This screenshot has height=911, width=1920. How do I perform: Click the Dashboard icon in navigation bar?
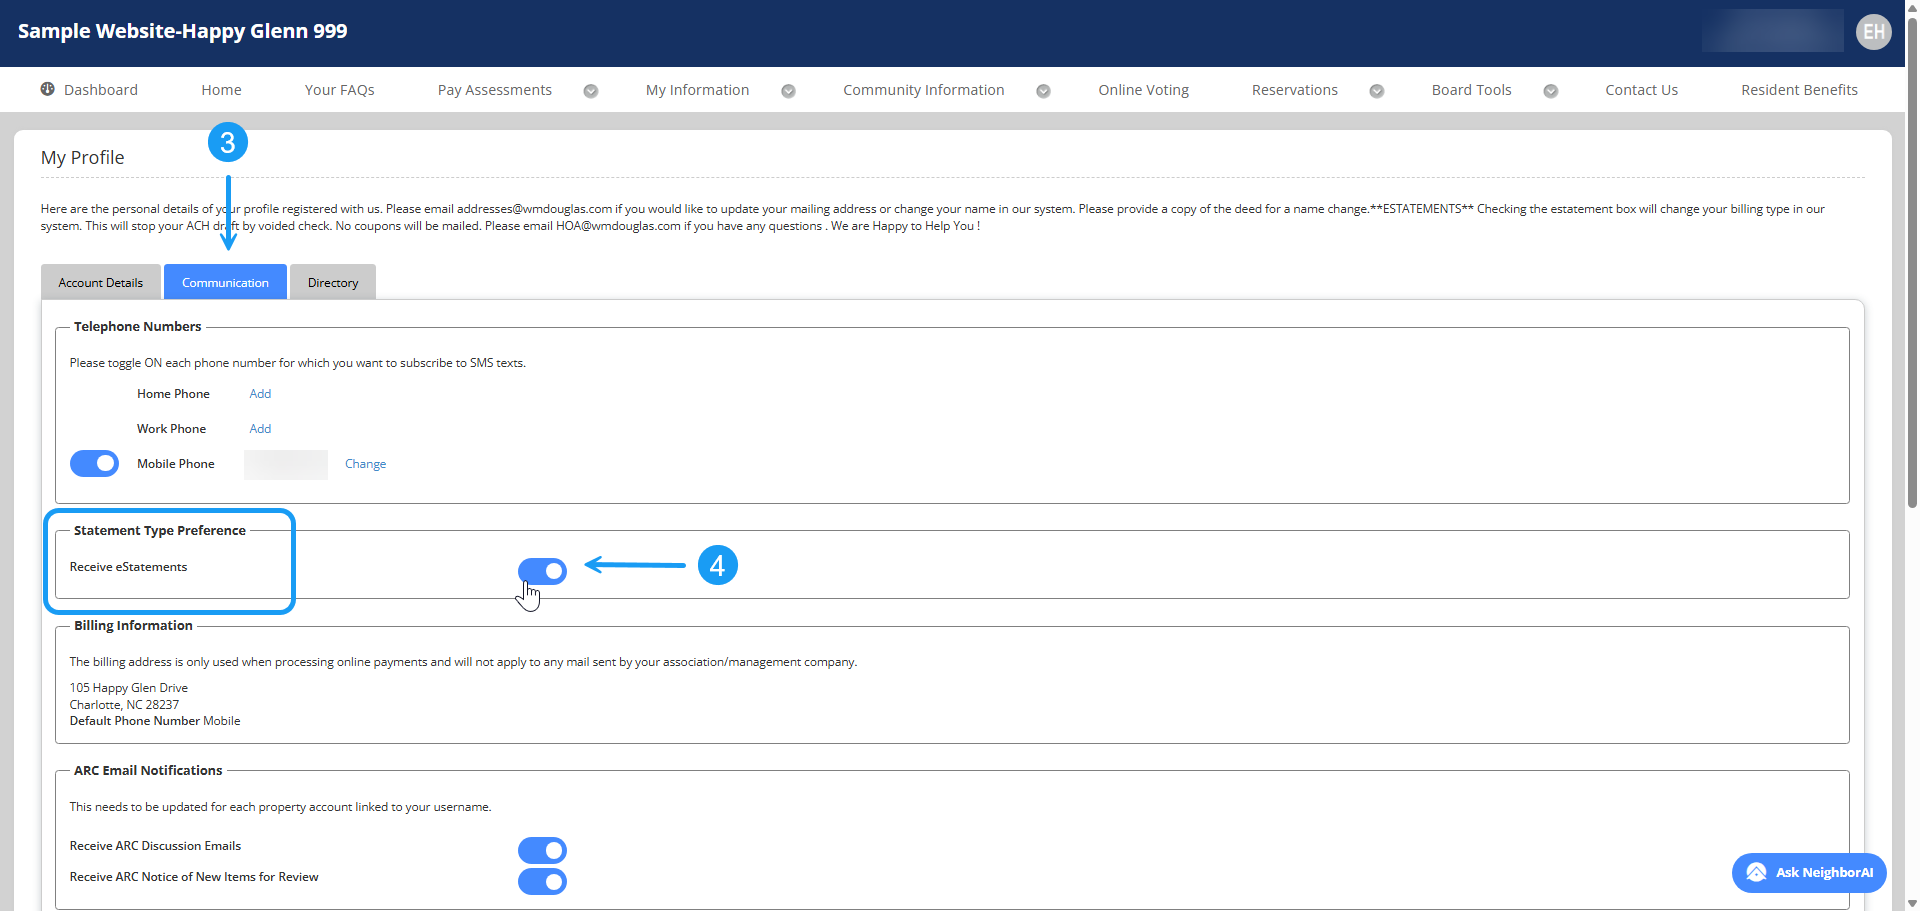pyautogui.click(x=48, y=89)
